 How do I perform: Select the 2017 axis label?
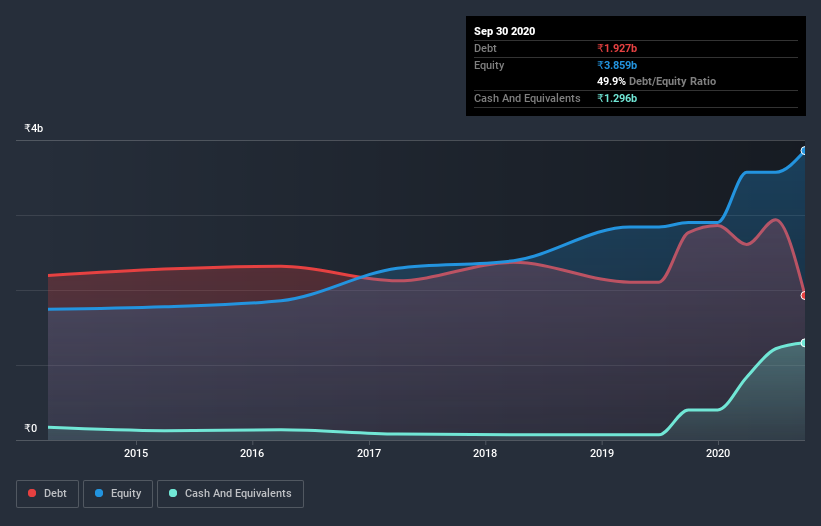click(x=369, y=453)
